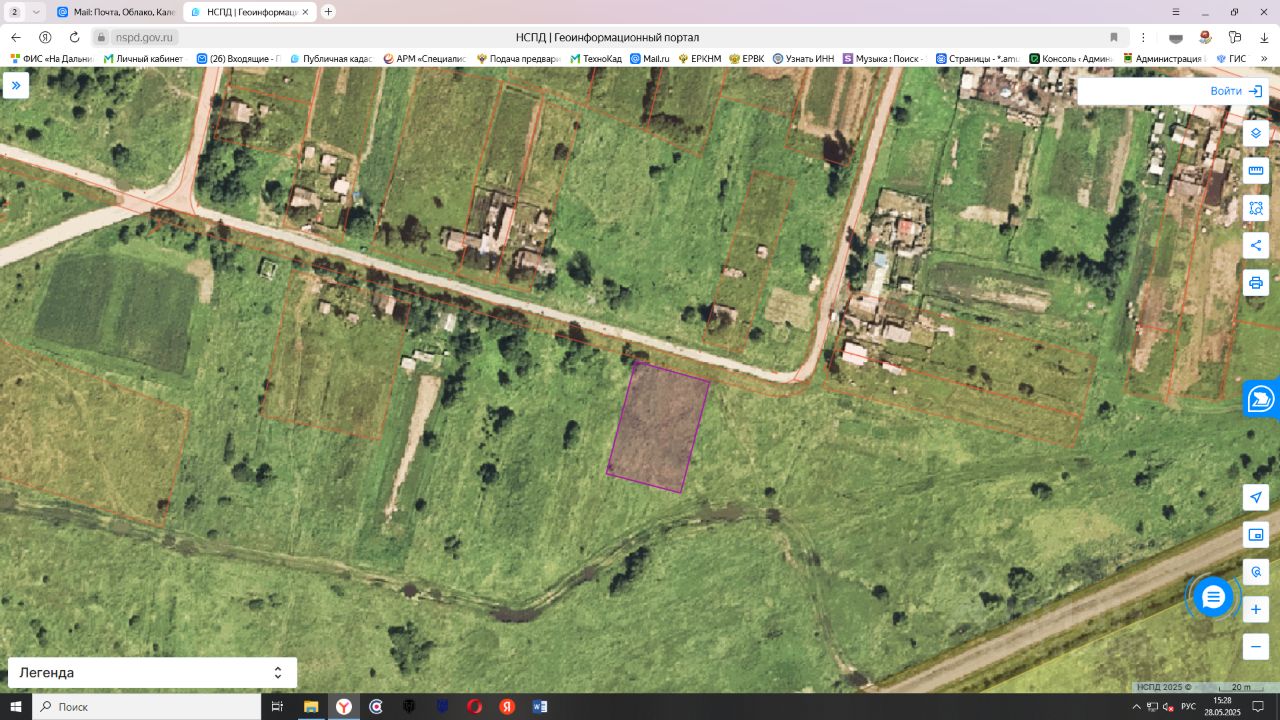Center map on my location arrow
Image resolution: width=1280 pixels, height=720 pixels.
point(1256,497)
